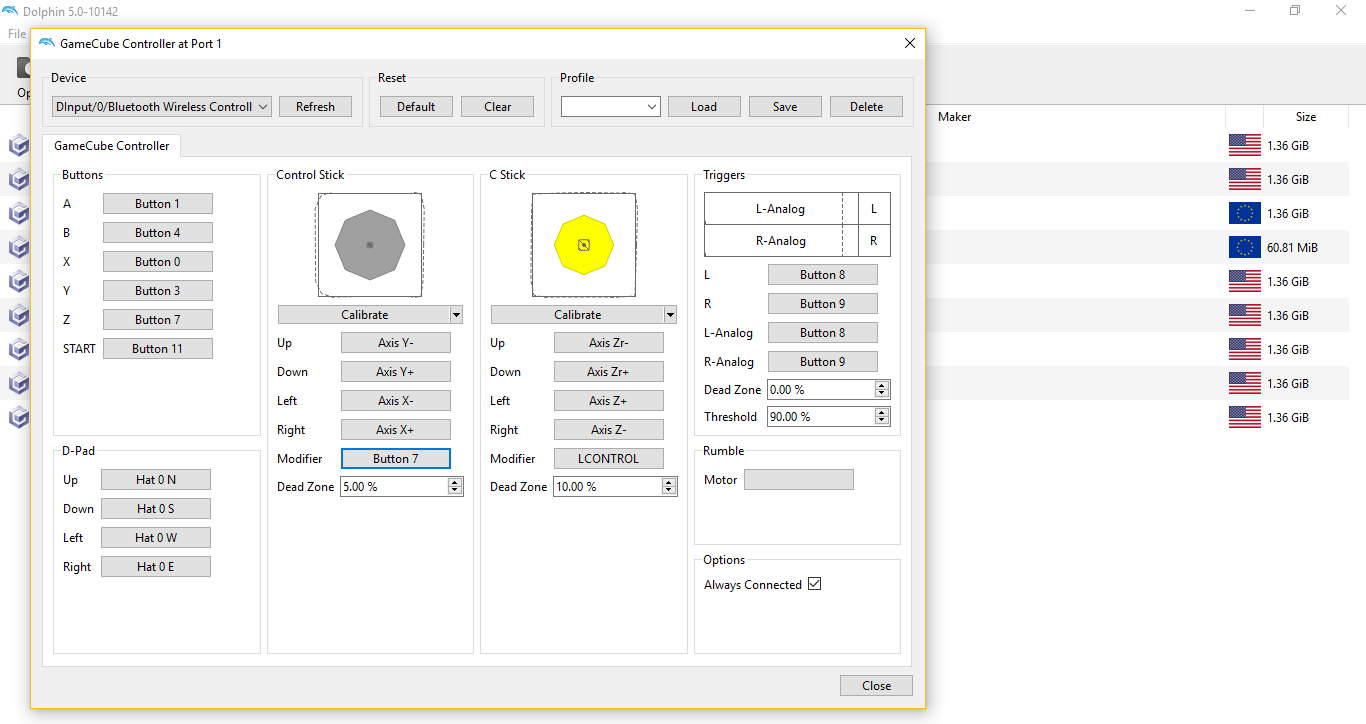The image size is (1366, 724).
Task: Click the C Stick Dead Zone field
Action: (607, 486)
